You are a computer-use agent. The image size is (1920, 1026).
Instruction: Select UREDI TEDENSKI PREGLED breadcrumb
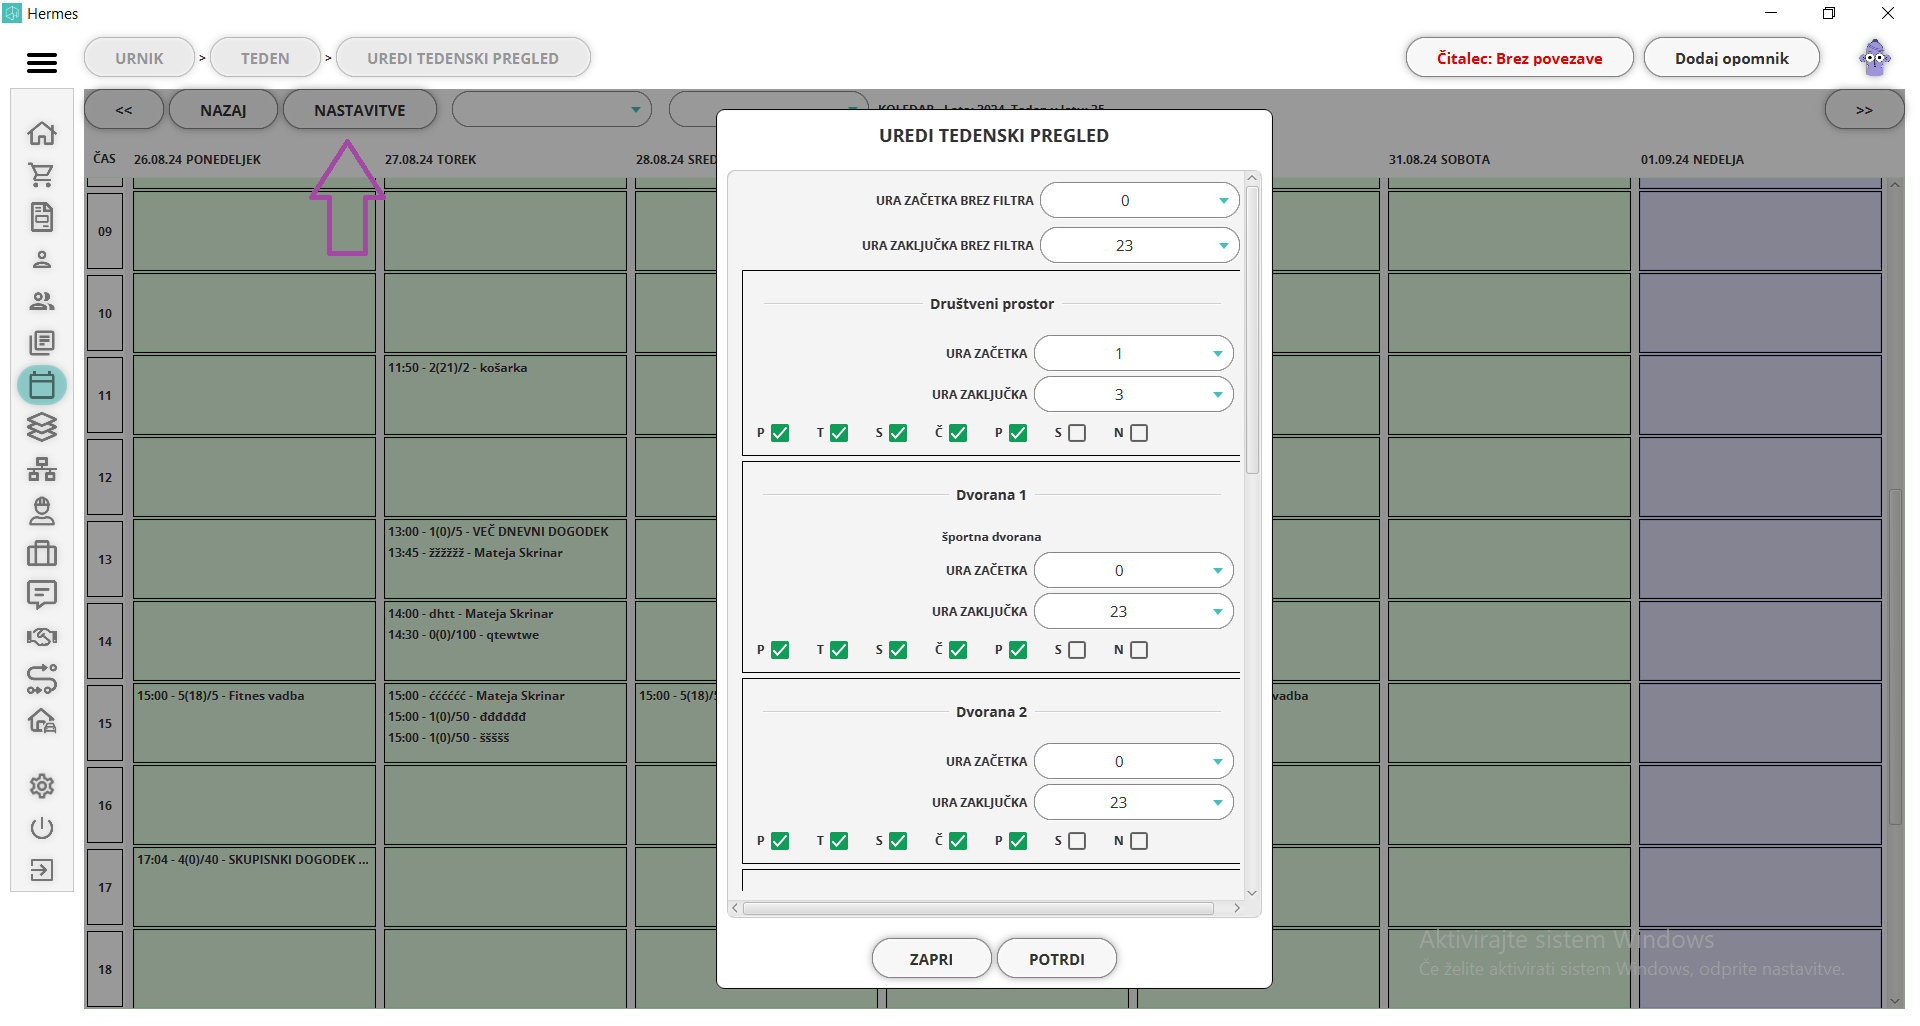[463, 58]
